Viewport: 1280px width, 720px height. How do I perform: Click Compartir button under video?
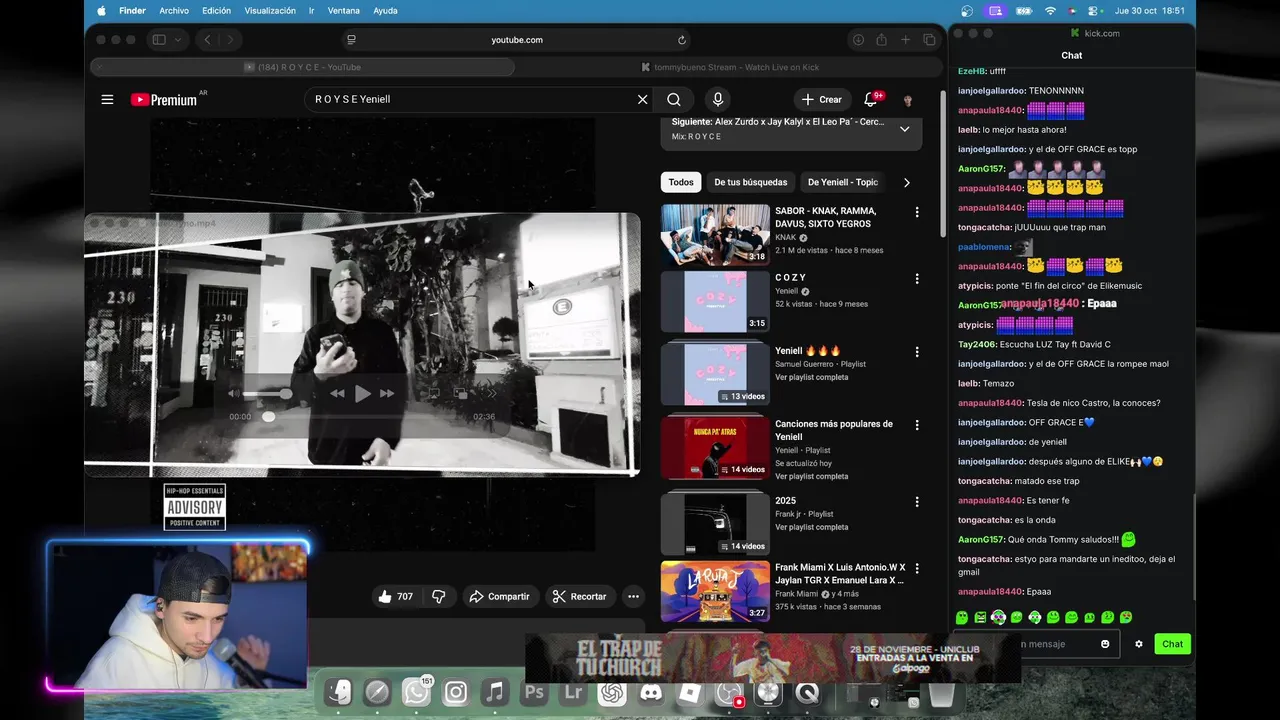(x=499, y=596)
